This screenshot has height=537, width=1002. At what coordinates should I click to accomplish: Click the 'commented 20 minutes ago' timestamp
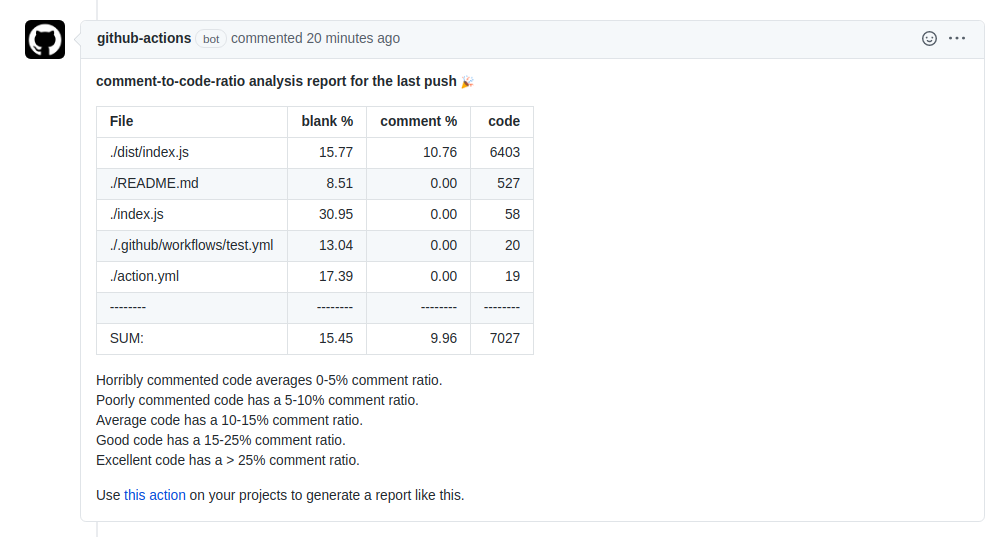315,38
